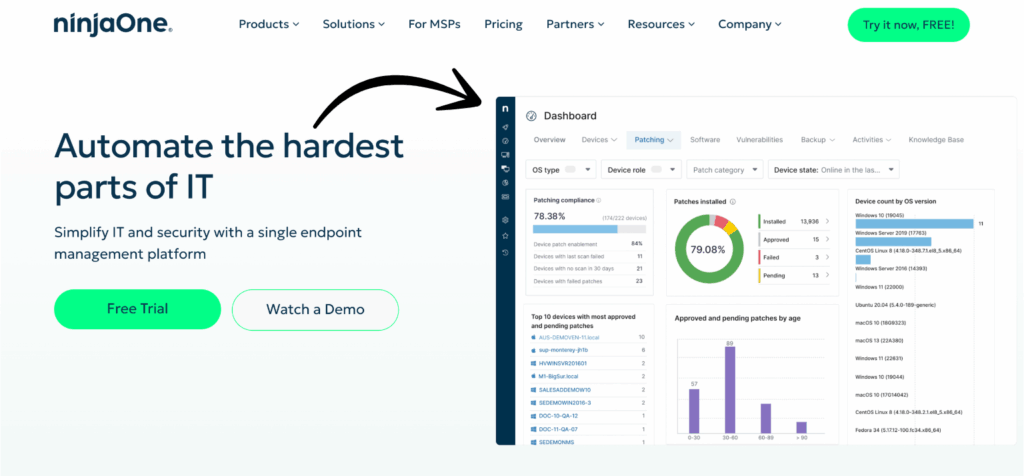The height and width of the screenshot is (476, 1024).
Task: Click the info icon beside Patching compliance
Action: tap(599, 200)
